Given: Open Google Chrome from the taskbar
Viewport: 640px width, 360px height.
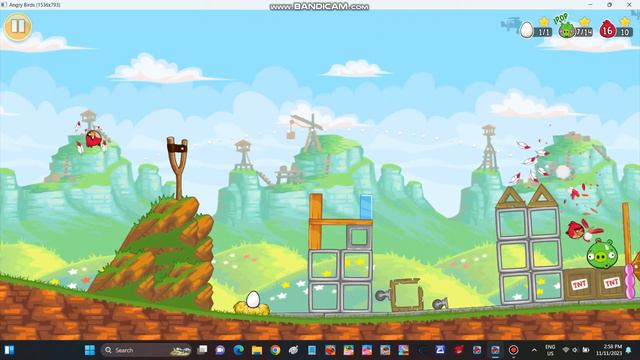Looking at the screenshot, I should tap(275, 350).
